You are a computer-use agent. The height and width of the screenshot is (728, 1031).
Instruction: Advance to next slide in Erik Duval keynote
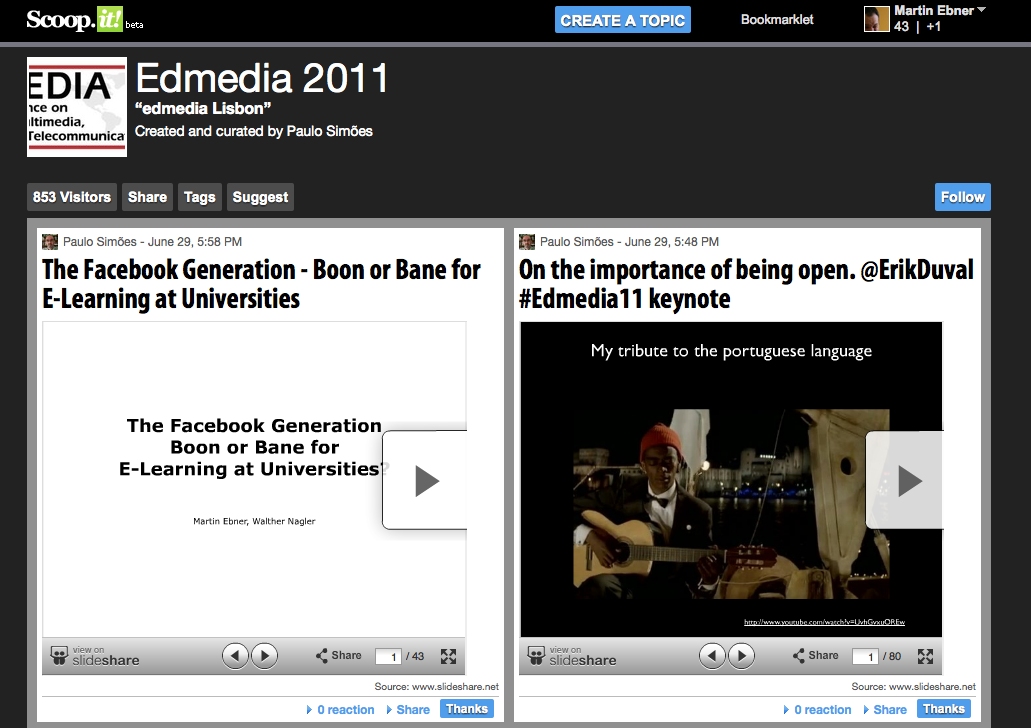(x=741, y=656)
